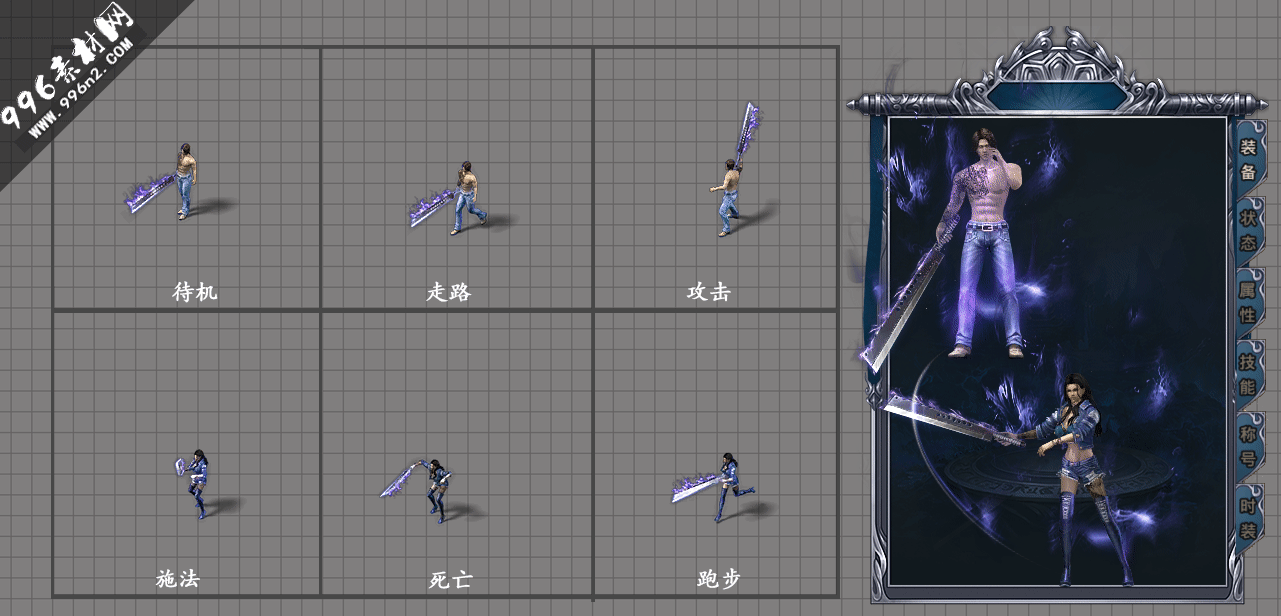Click the 待机 label text
Screen dimensions: 1281x616
tap(194, 292)
